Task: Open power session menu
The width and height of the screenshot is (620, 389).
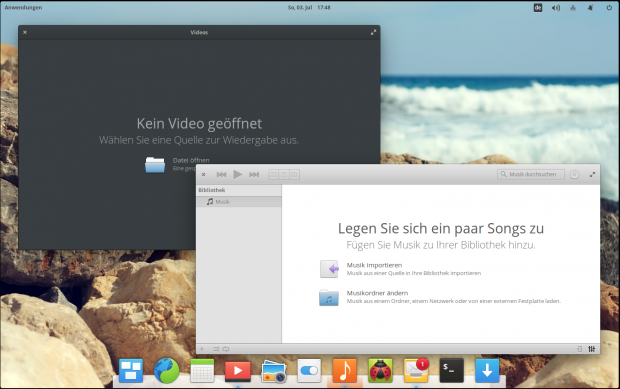Action: pos(609,8)
